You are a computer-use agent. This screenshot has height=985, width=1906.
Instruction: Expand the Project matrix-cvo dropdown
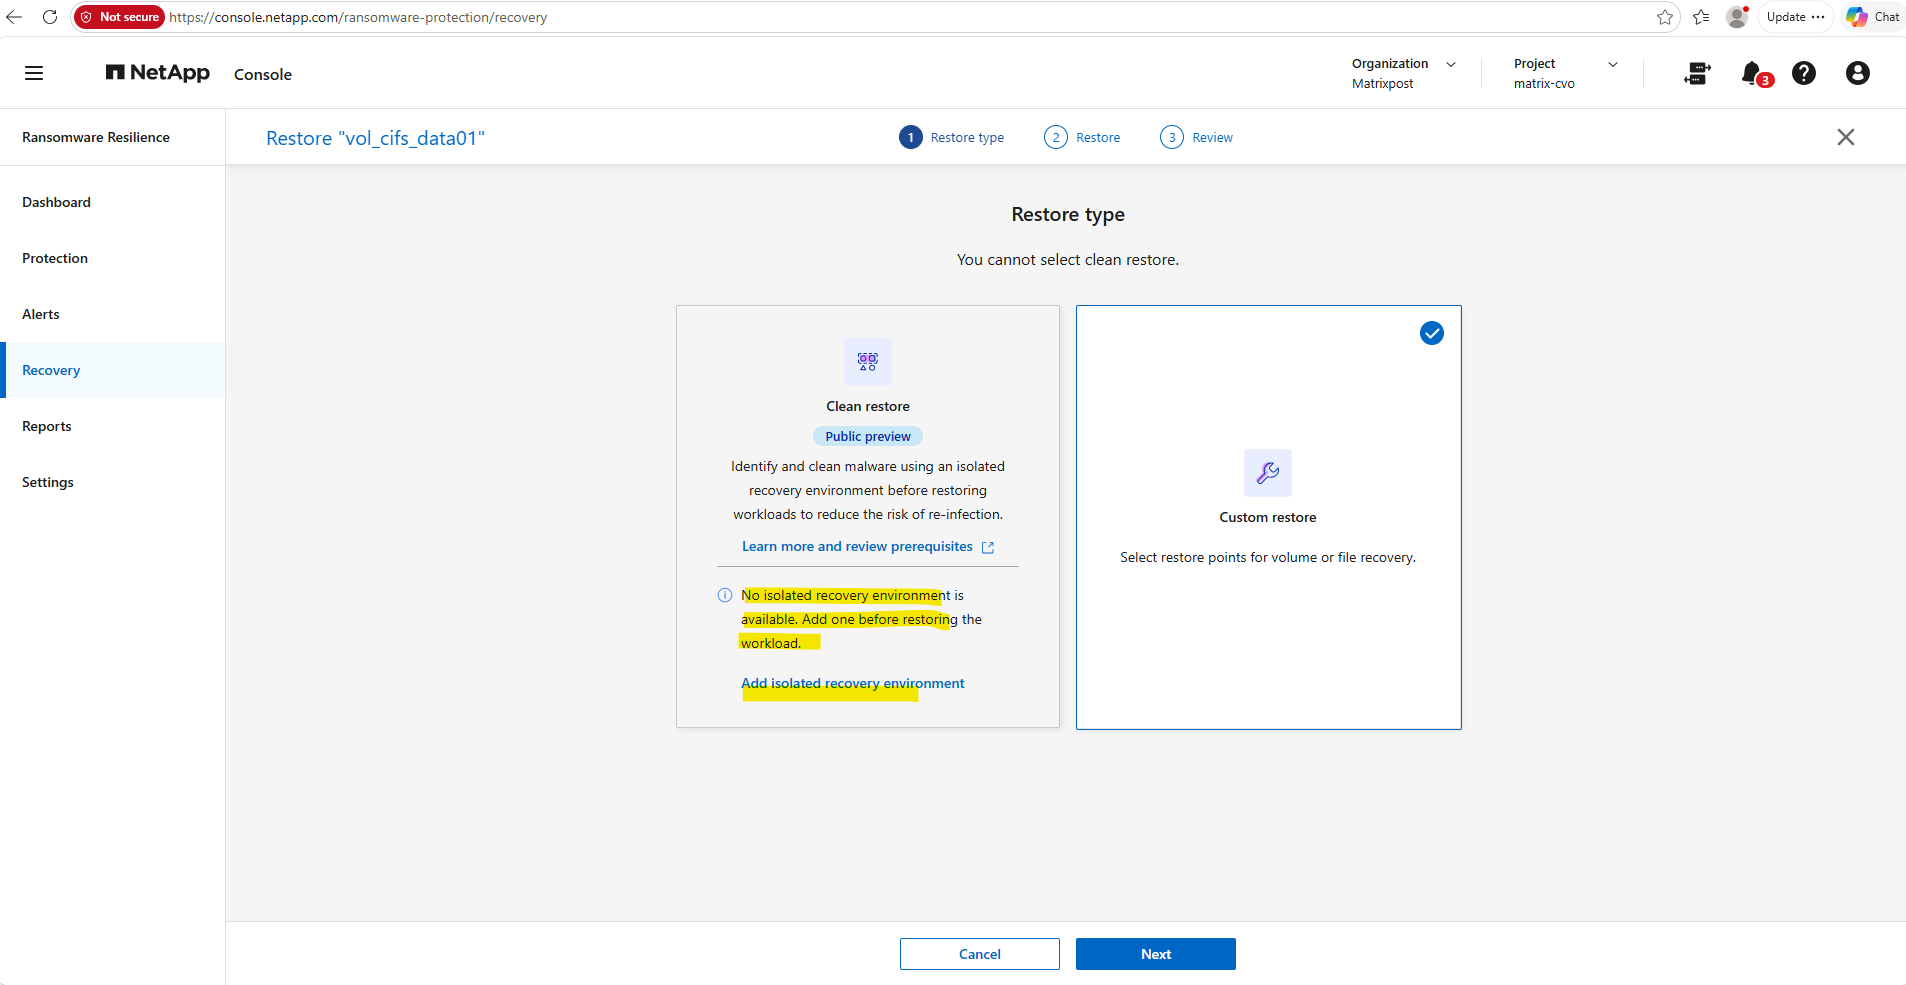[x=1566, y=73]
